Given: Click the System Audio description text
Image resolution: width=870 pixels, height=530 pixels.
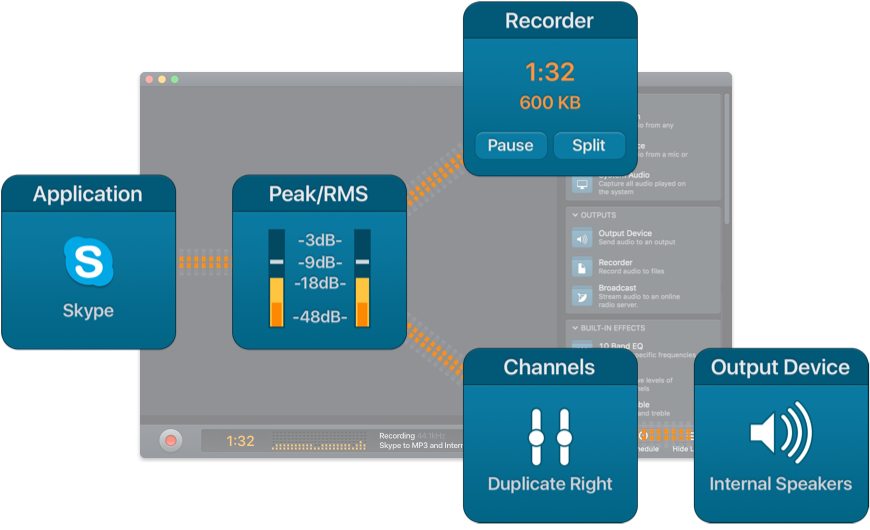Looking at the screenshot, I should click(x=642, y=188).
